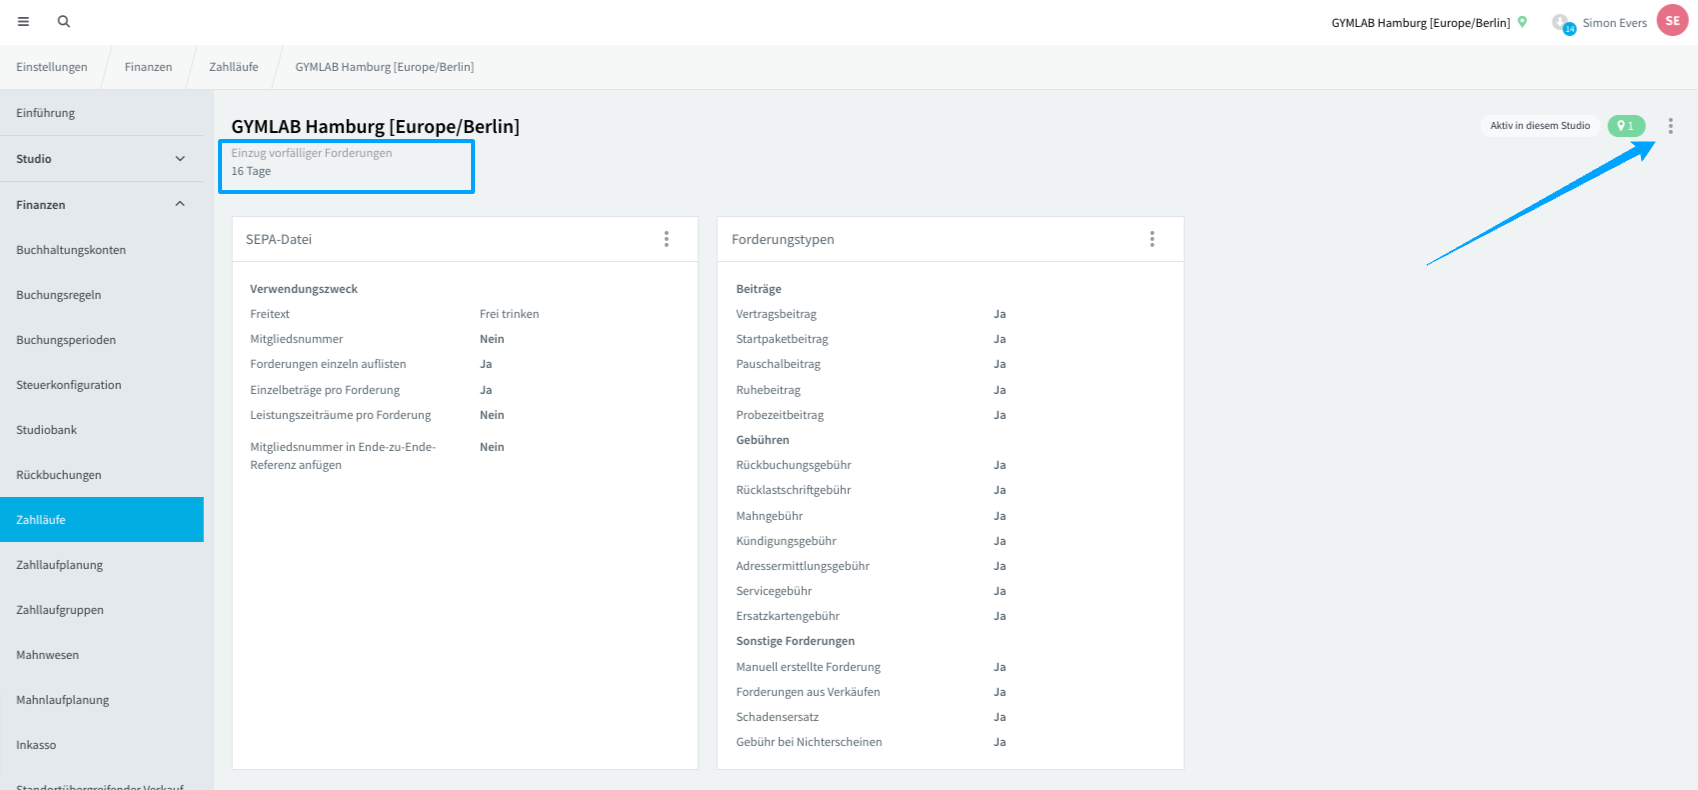Screen dimensions: 1698x790
Task: Click the Einstellungen breadcrumb
Action: [x=52, y=67]
